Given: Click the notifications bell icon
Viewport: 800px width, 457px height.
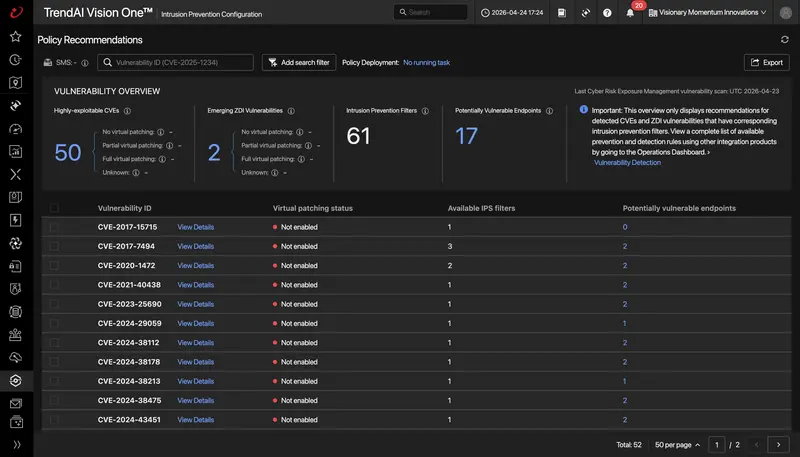Looking at the screenshot, I should (x=630, y=13).
